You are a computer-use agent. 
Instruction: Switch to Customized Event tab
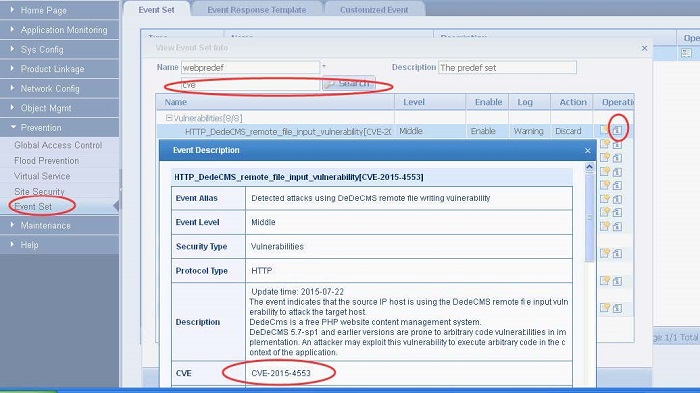tap(374, 10)
